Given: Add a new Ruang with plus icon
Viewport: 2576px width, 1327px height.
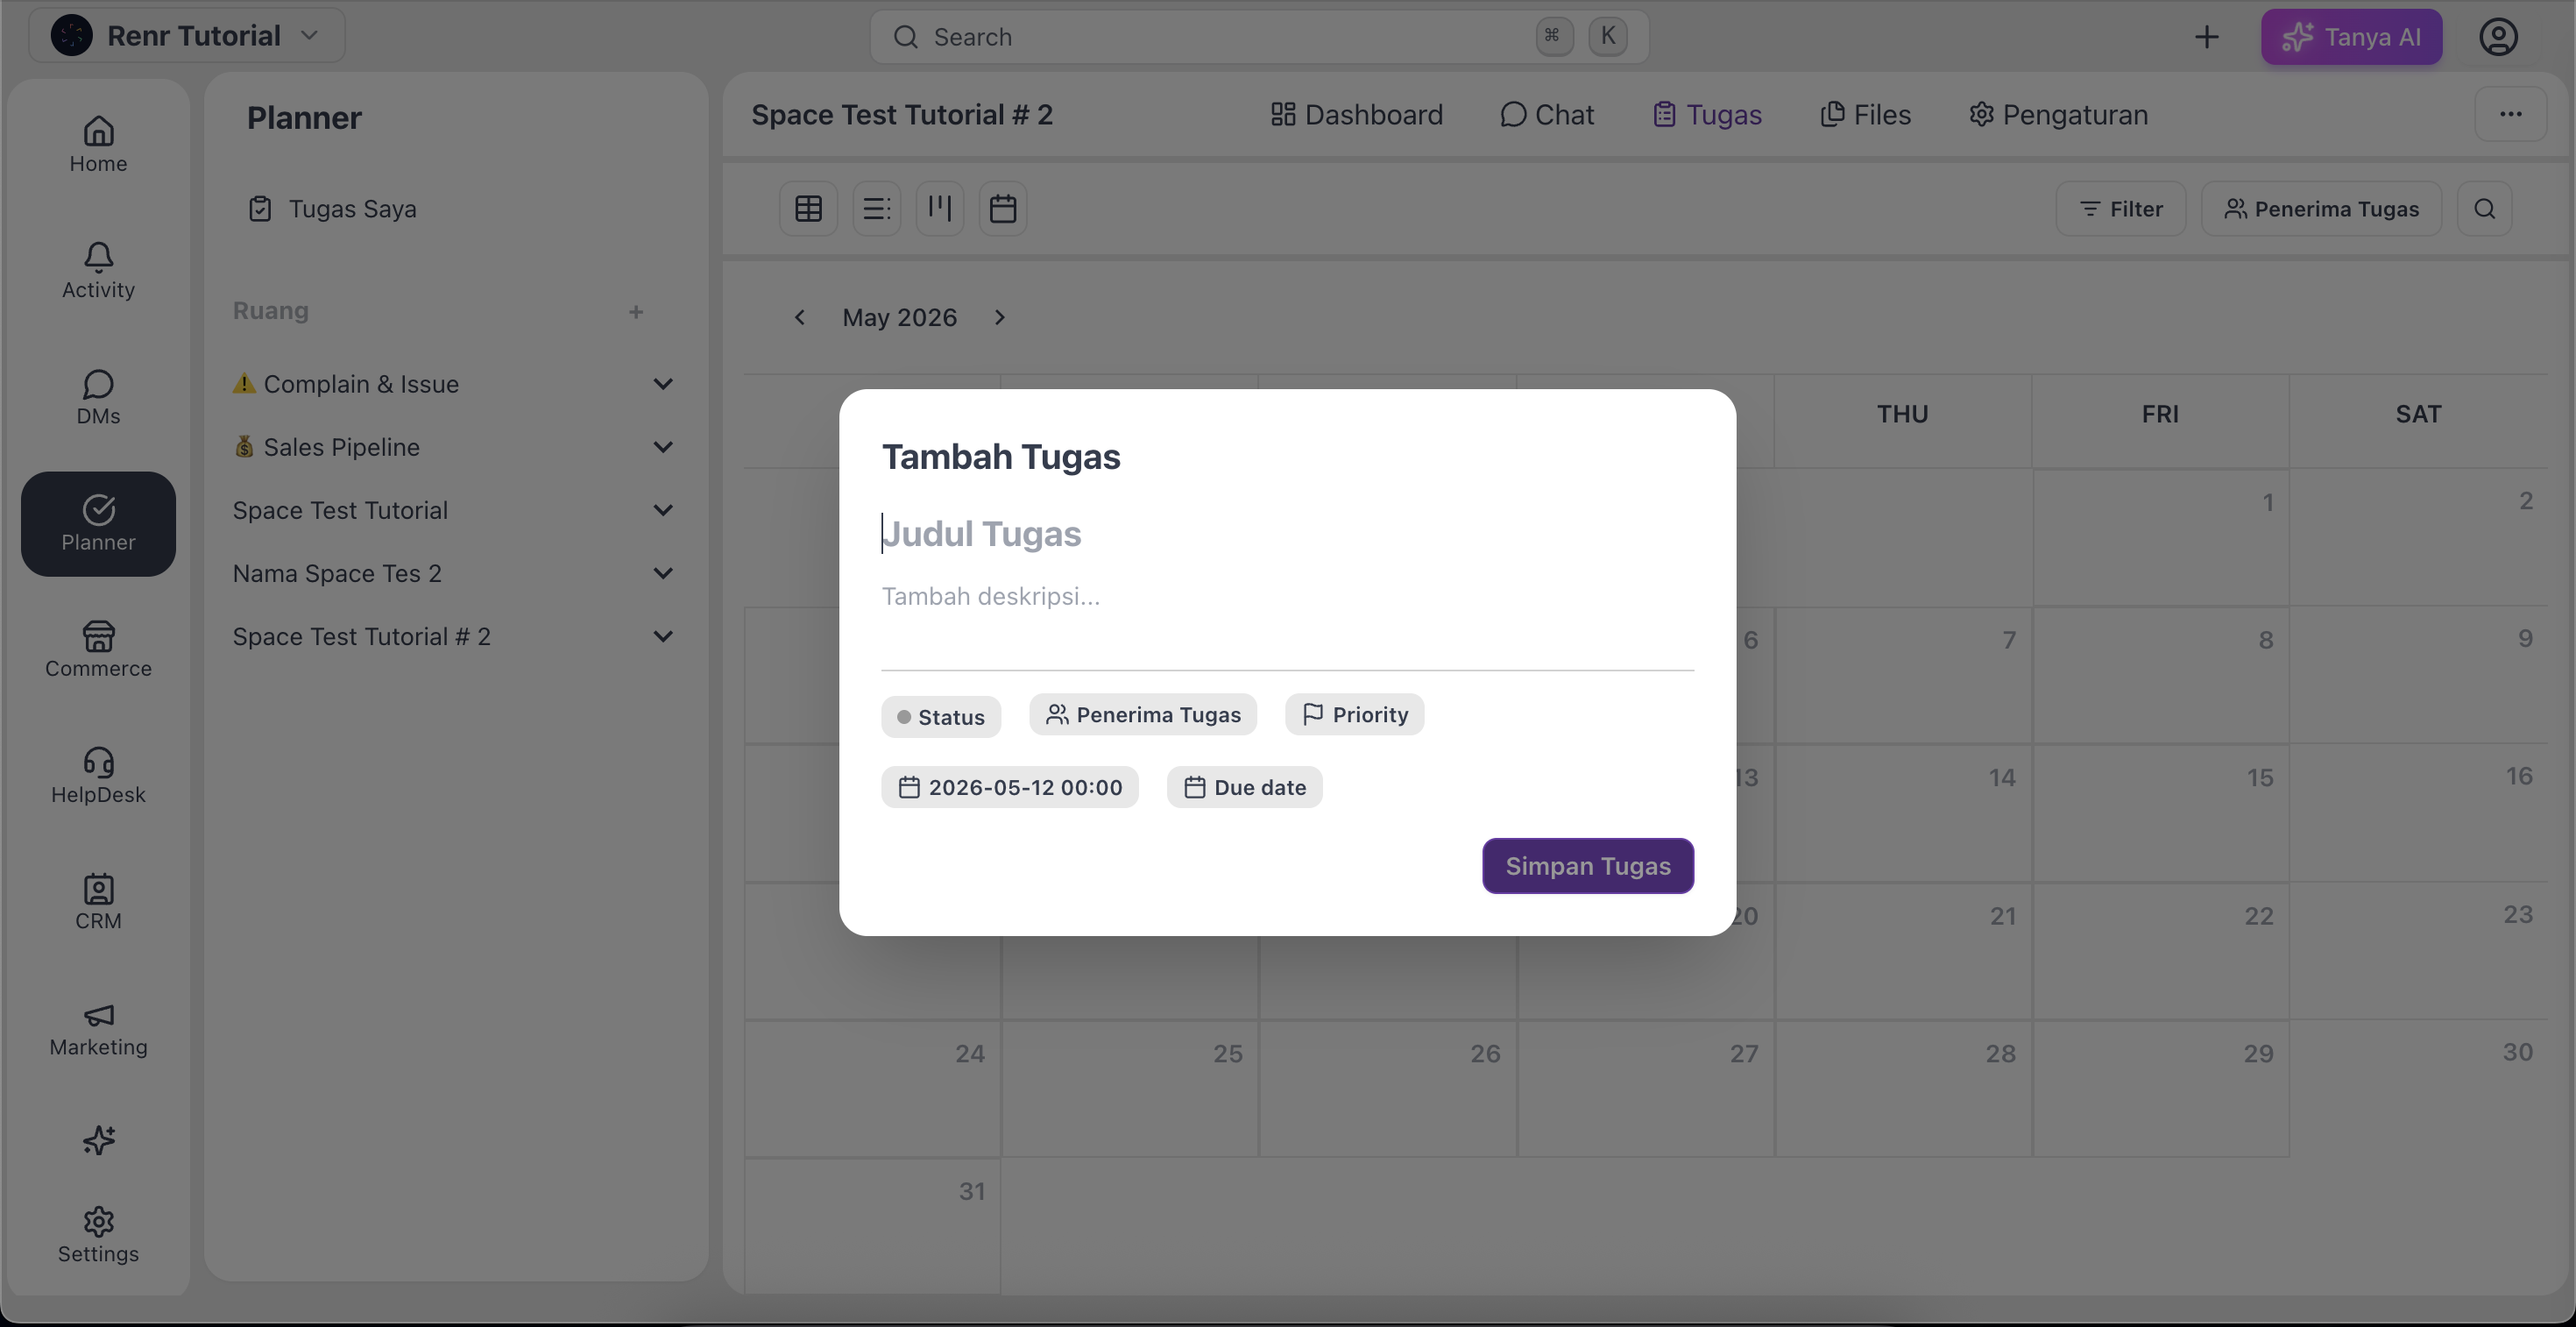Looking at the screenshot, I should coord(636,312).
